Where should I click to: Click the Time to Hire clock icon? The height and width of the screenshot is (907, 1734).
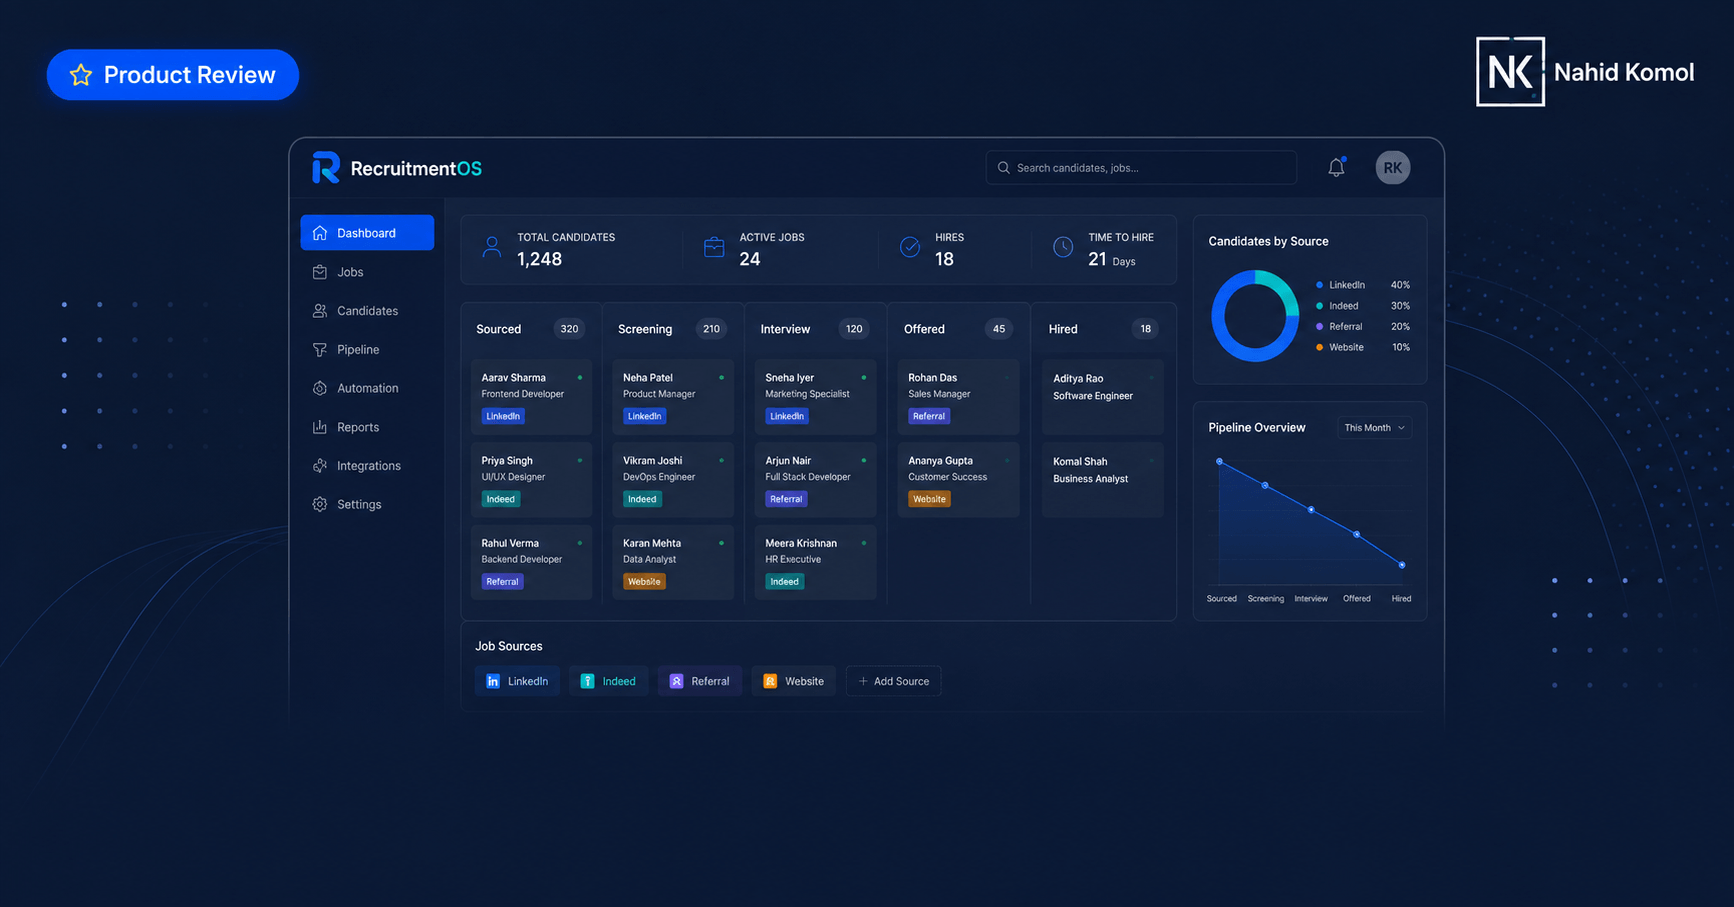[1063, 247]
